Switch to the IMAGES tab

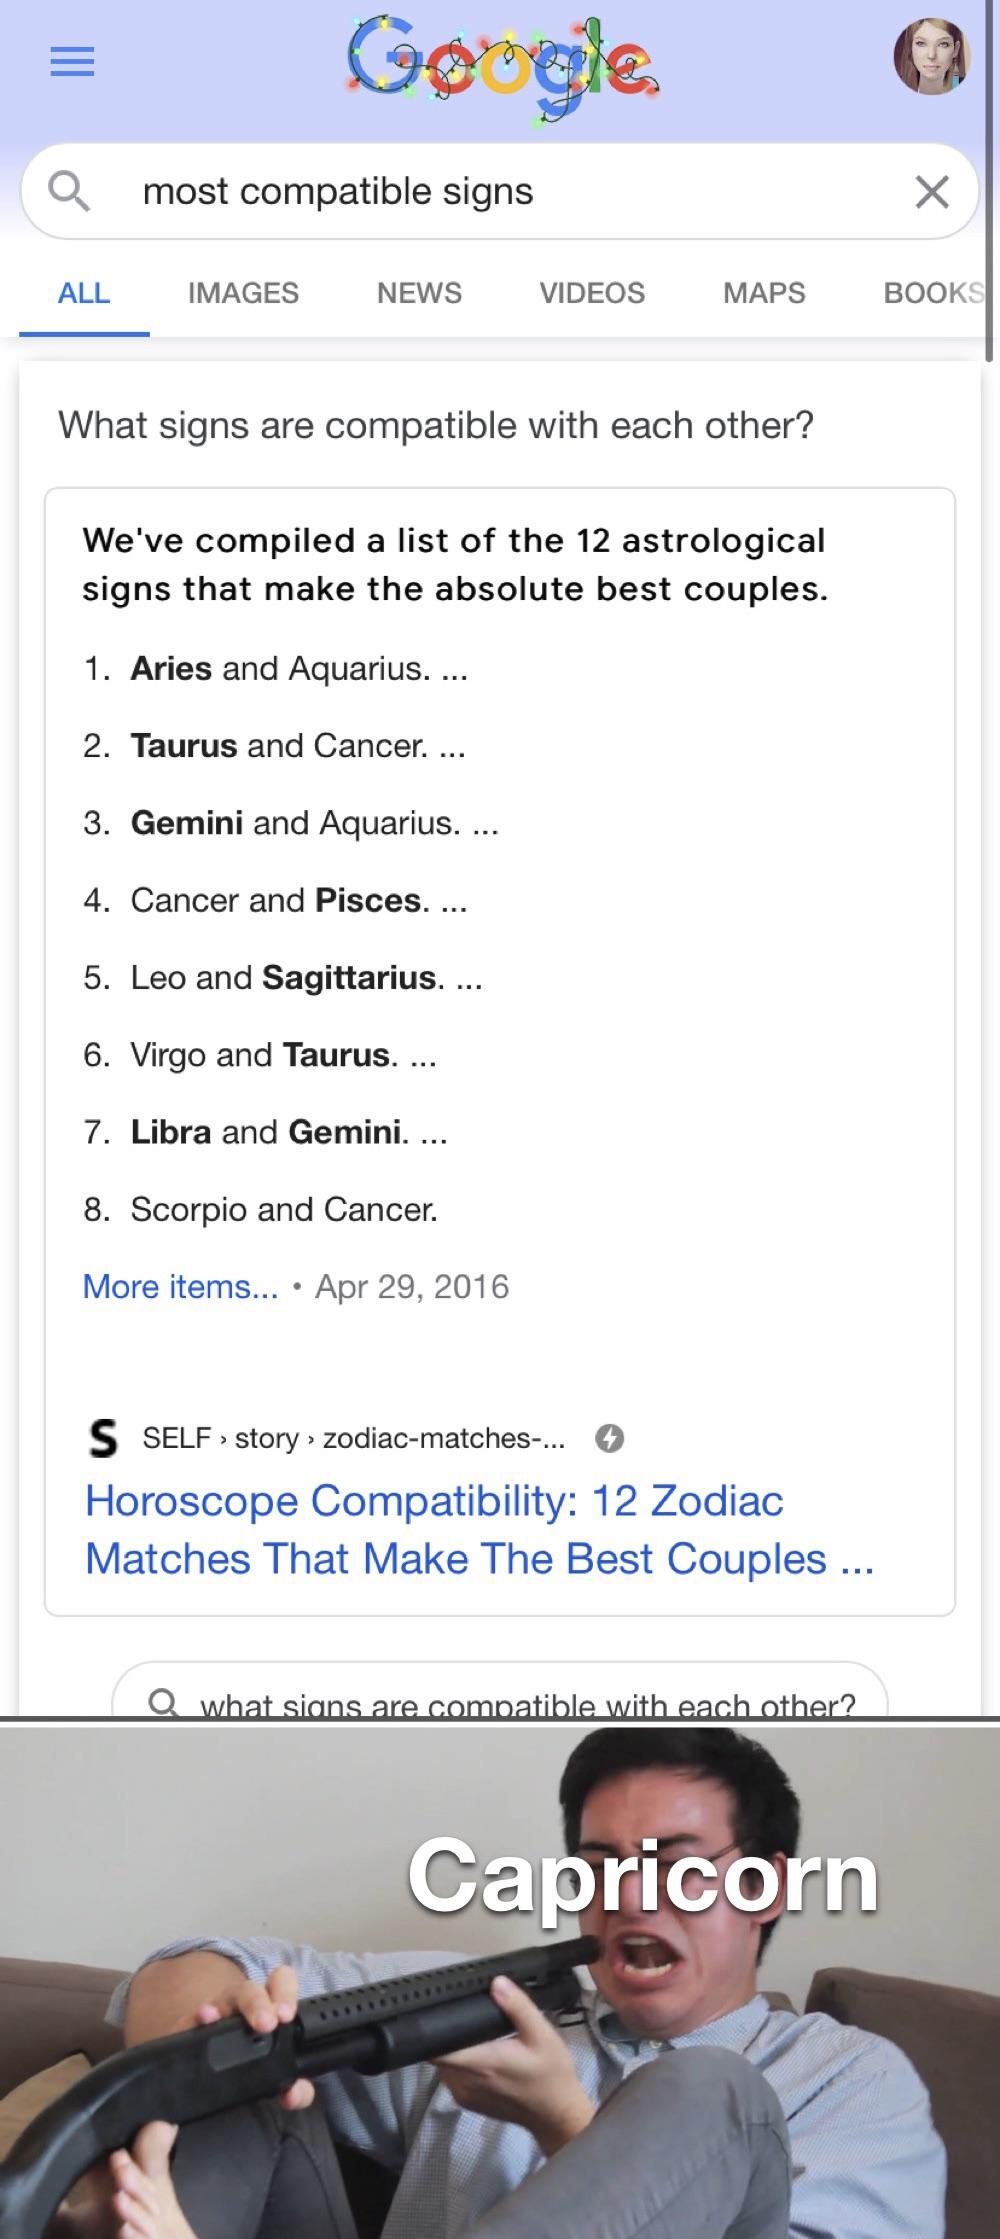242,292
